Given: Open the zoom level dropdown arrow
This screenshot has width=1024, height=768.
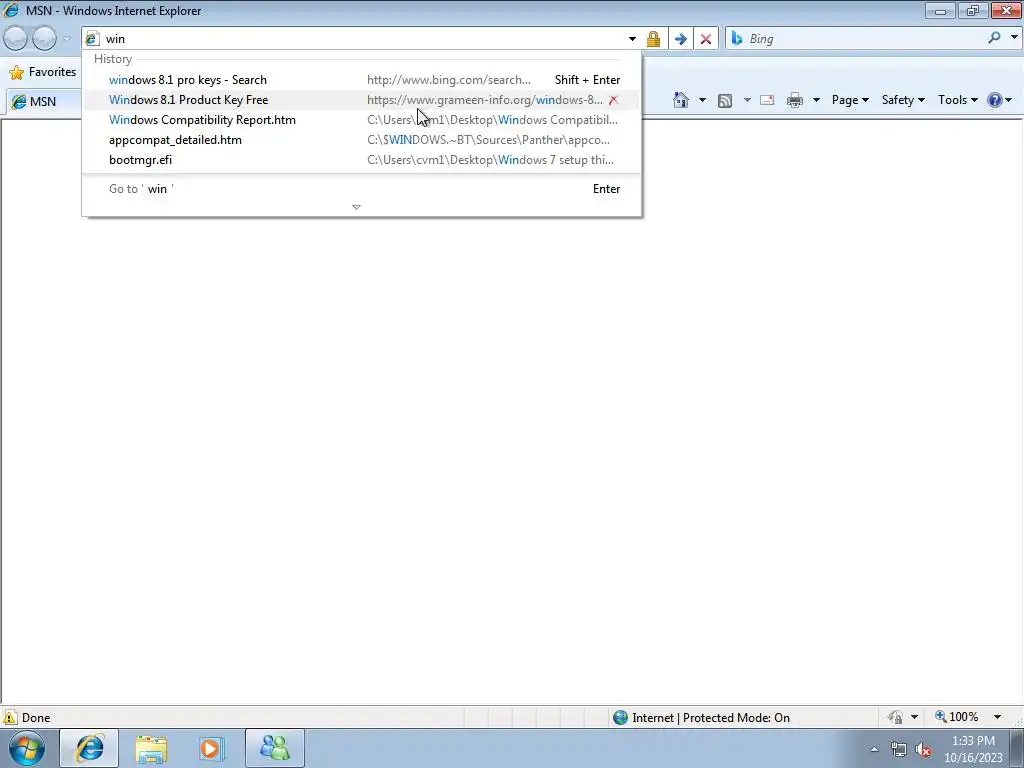Looking at the screenshot, I should click(x=997, y=717).
